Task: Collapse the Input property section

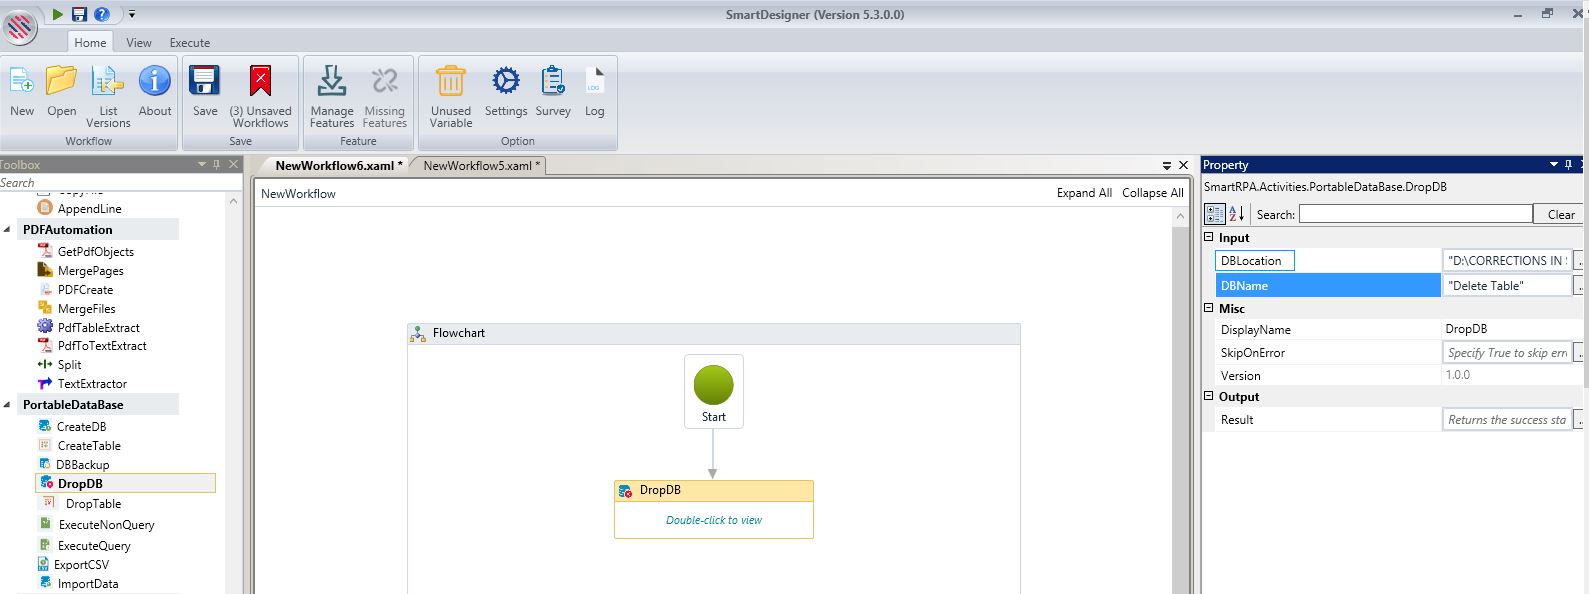Action: tap(1208, 238)
